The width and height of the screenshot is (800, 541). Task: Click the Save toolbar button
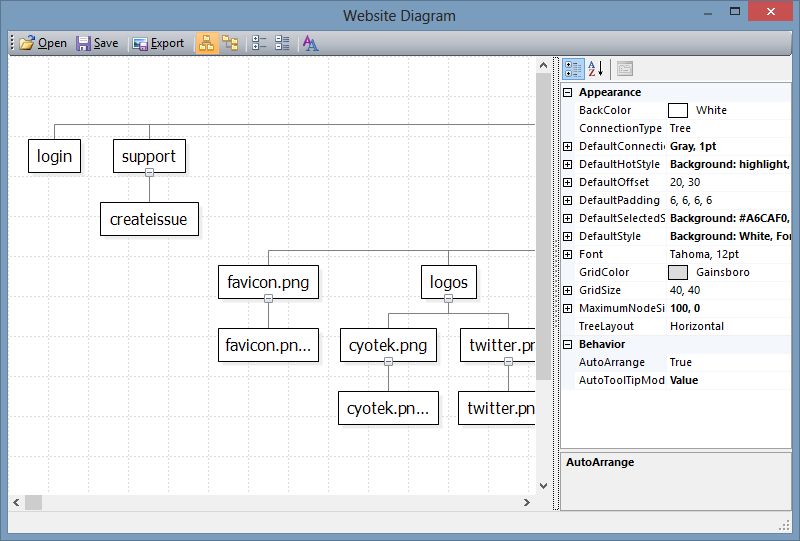97,43
